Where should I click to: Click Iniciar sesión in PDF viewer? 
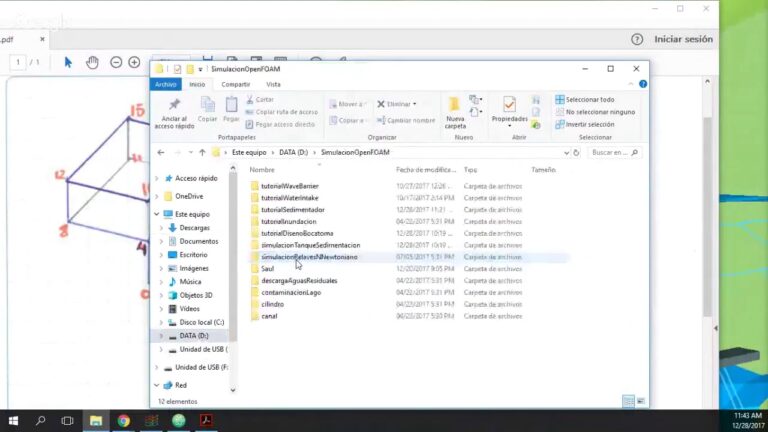(x=683, y=39)
